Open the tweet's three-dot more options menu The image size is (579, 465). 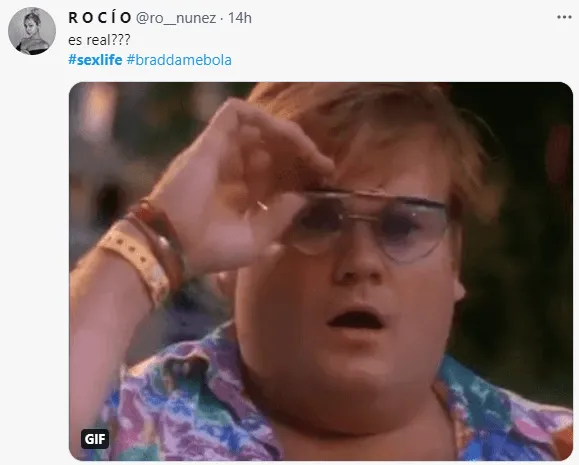[x=564, y=17]
